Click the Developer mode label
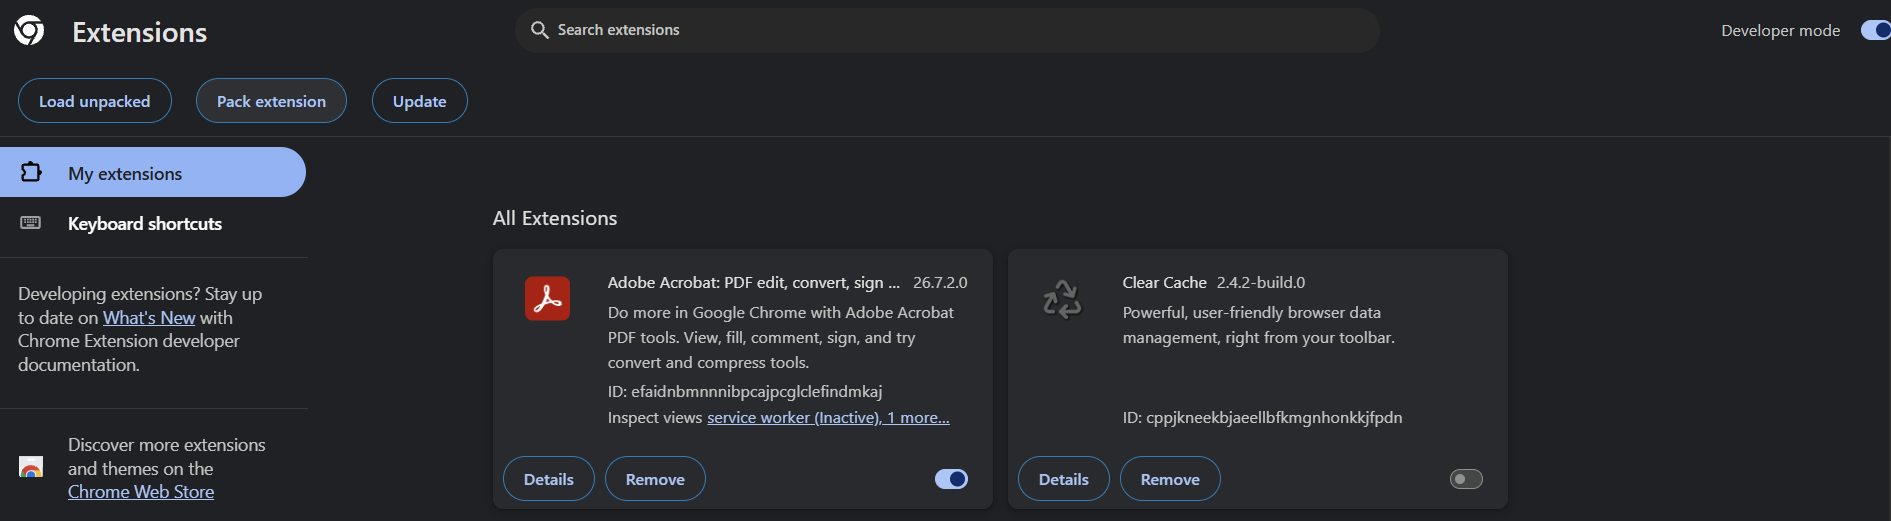The width and height of the screenshot is (1891, 521). (1780, 30)
